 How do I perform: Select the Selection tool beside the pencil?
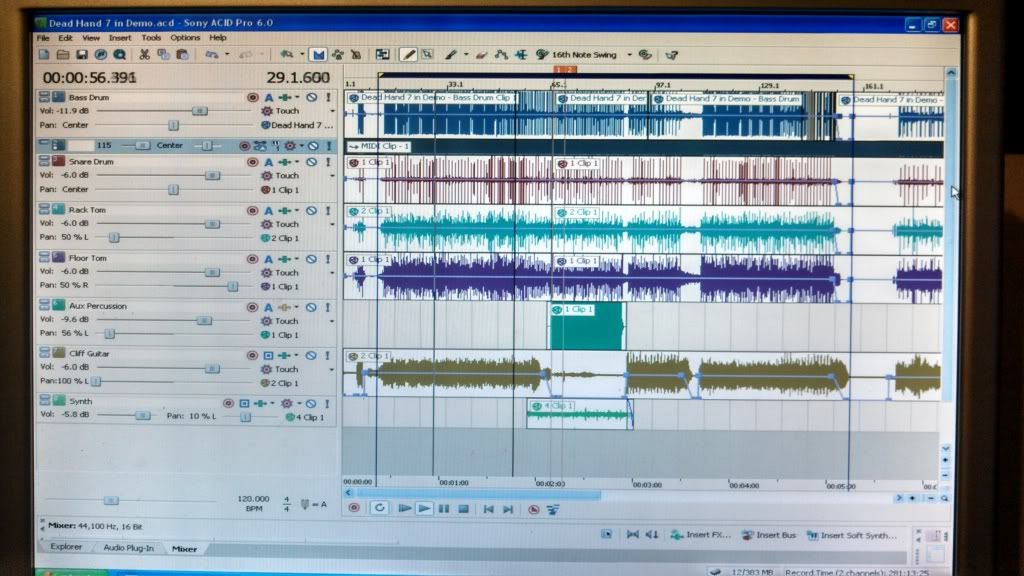[427, 55]
